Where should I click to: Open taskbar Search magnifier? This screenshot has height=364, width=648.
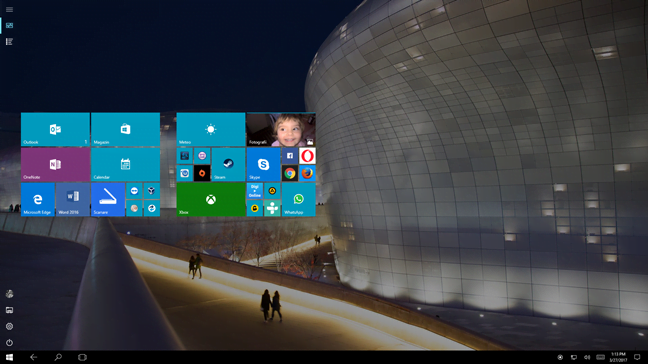coord(58,357)
